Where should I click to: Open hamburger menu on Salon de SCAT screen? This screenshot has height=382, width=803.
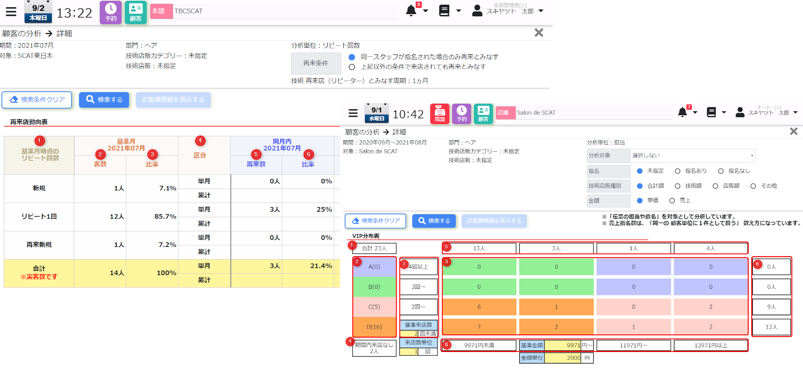click(x=353, y=113)
